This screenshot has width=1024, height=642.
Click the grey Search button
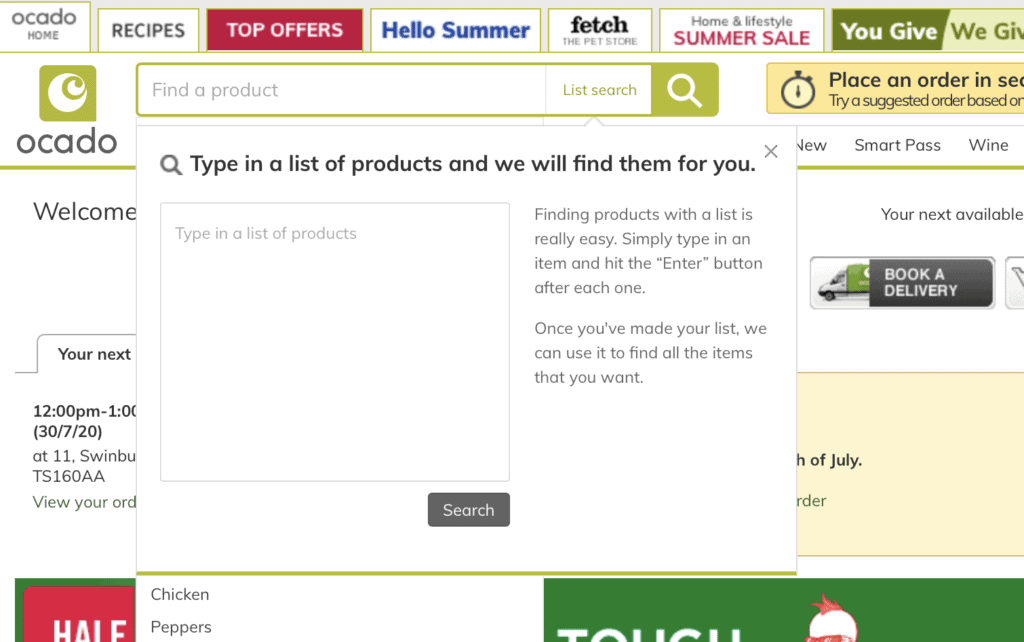click(468, 509)
